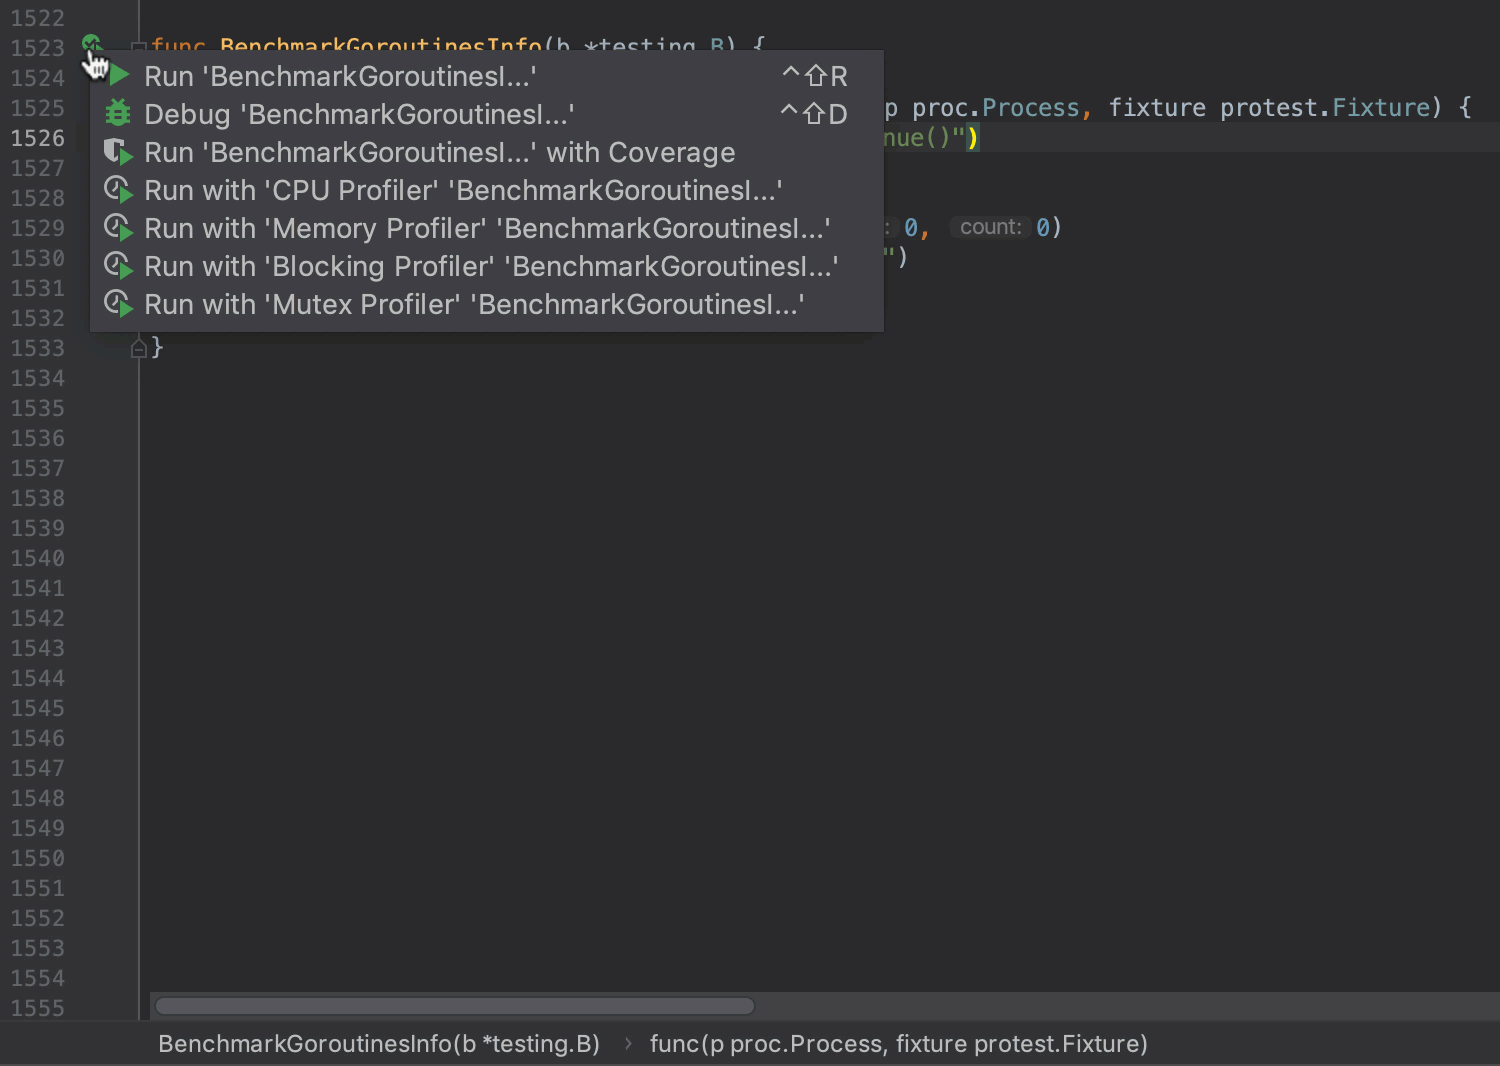
Task: Click the green bug Debug icon
Action: tap(118, 113)
